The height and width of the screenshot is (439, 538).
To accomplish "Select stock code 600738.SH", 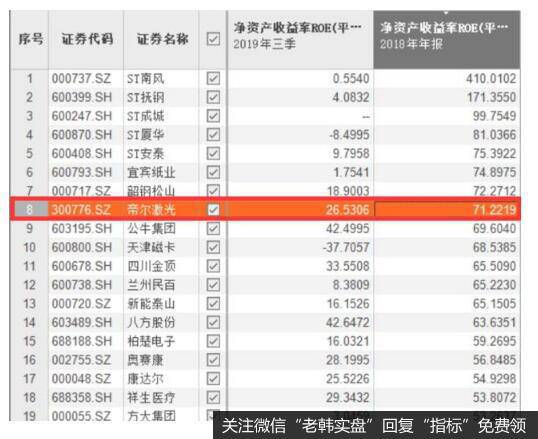I will pyautogui.click(x=82, y=285).
